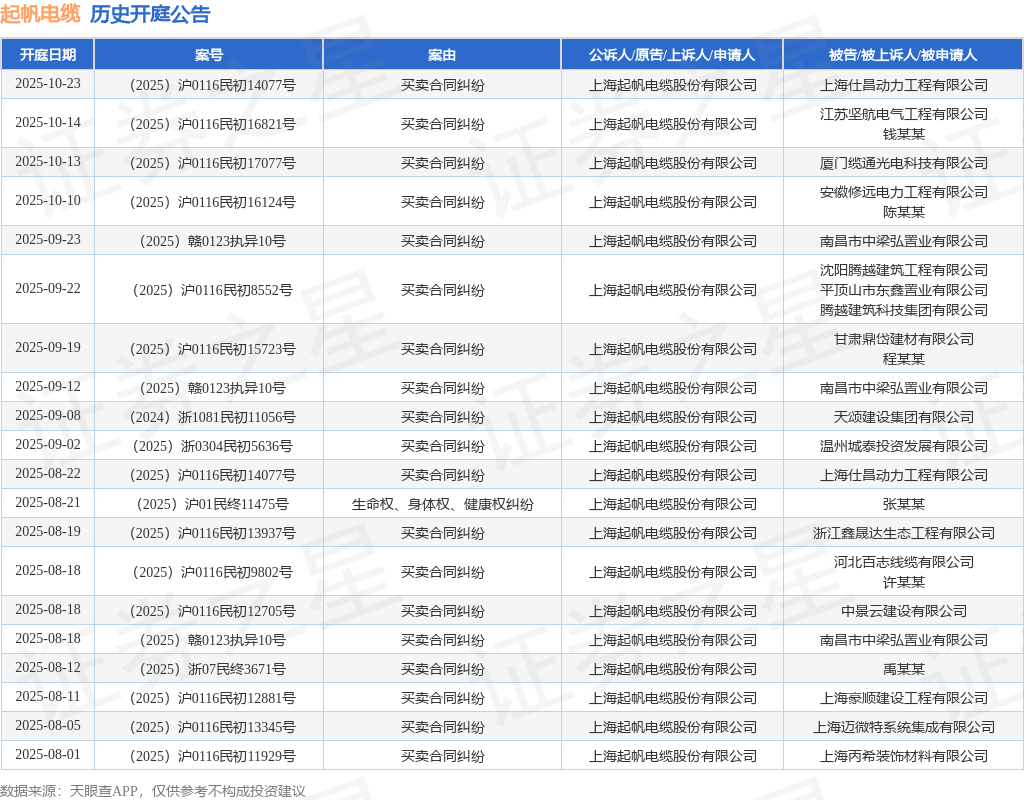Click defendant 厦门缆通光电科技有限公司
The height and width of the screenshot is (800, 1024).
coord(904,163)
